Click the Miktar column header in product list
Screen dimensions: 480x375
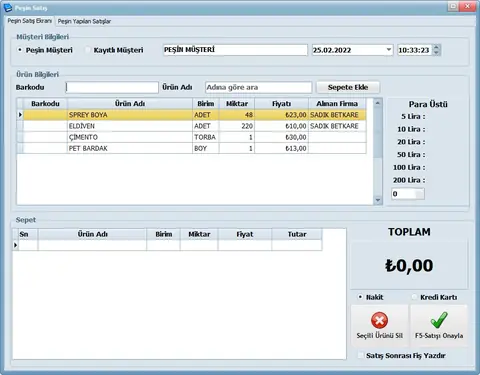click(237, 104)
